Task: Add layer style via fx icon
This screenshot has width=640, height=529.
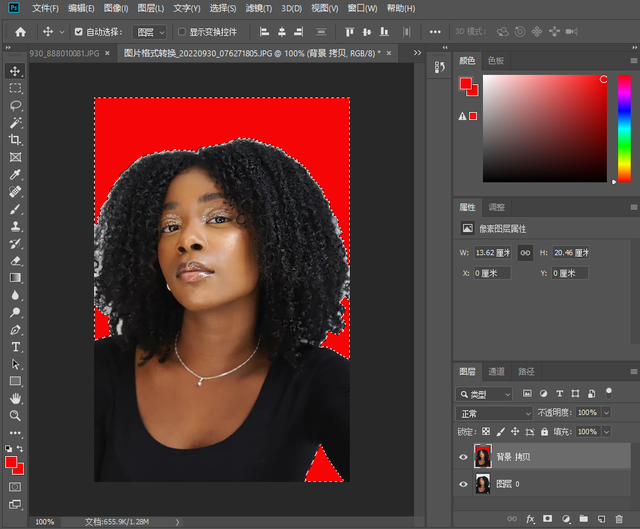Action: click(531, 519)
